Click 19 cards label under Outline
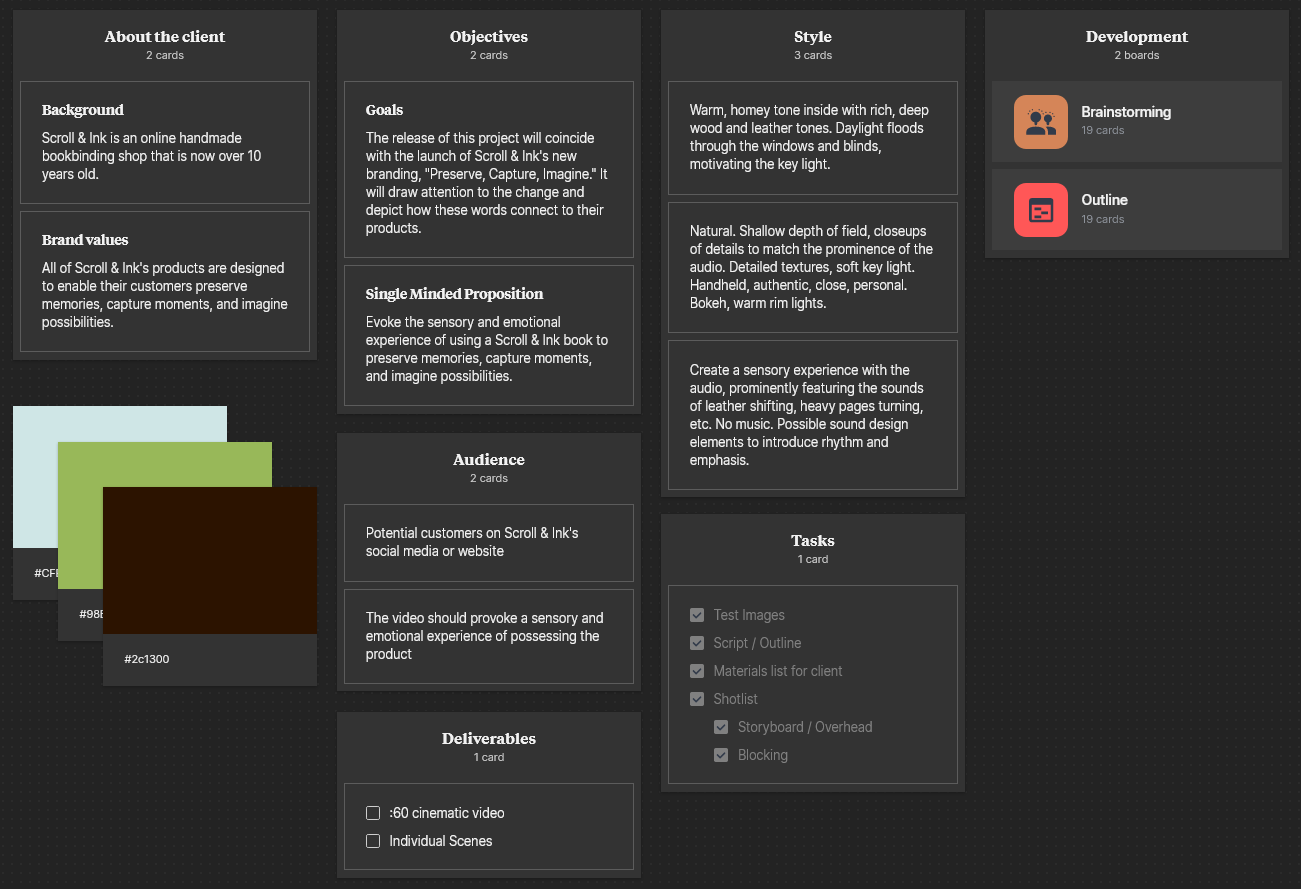 (x=1103, y=219)
